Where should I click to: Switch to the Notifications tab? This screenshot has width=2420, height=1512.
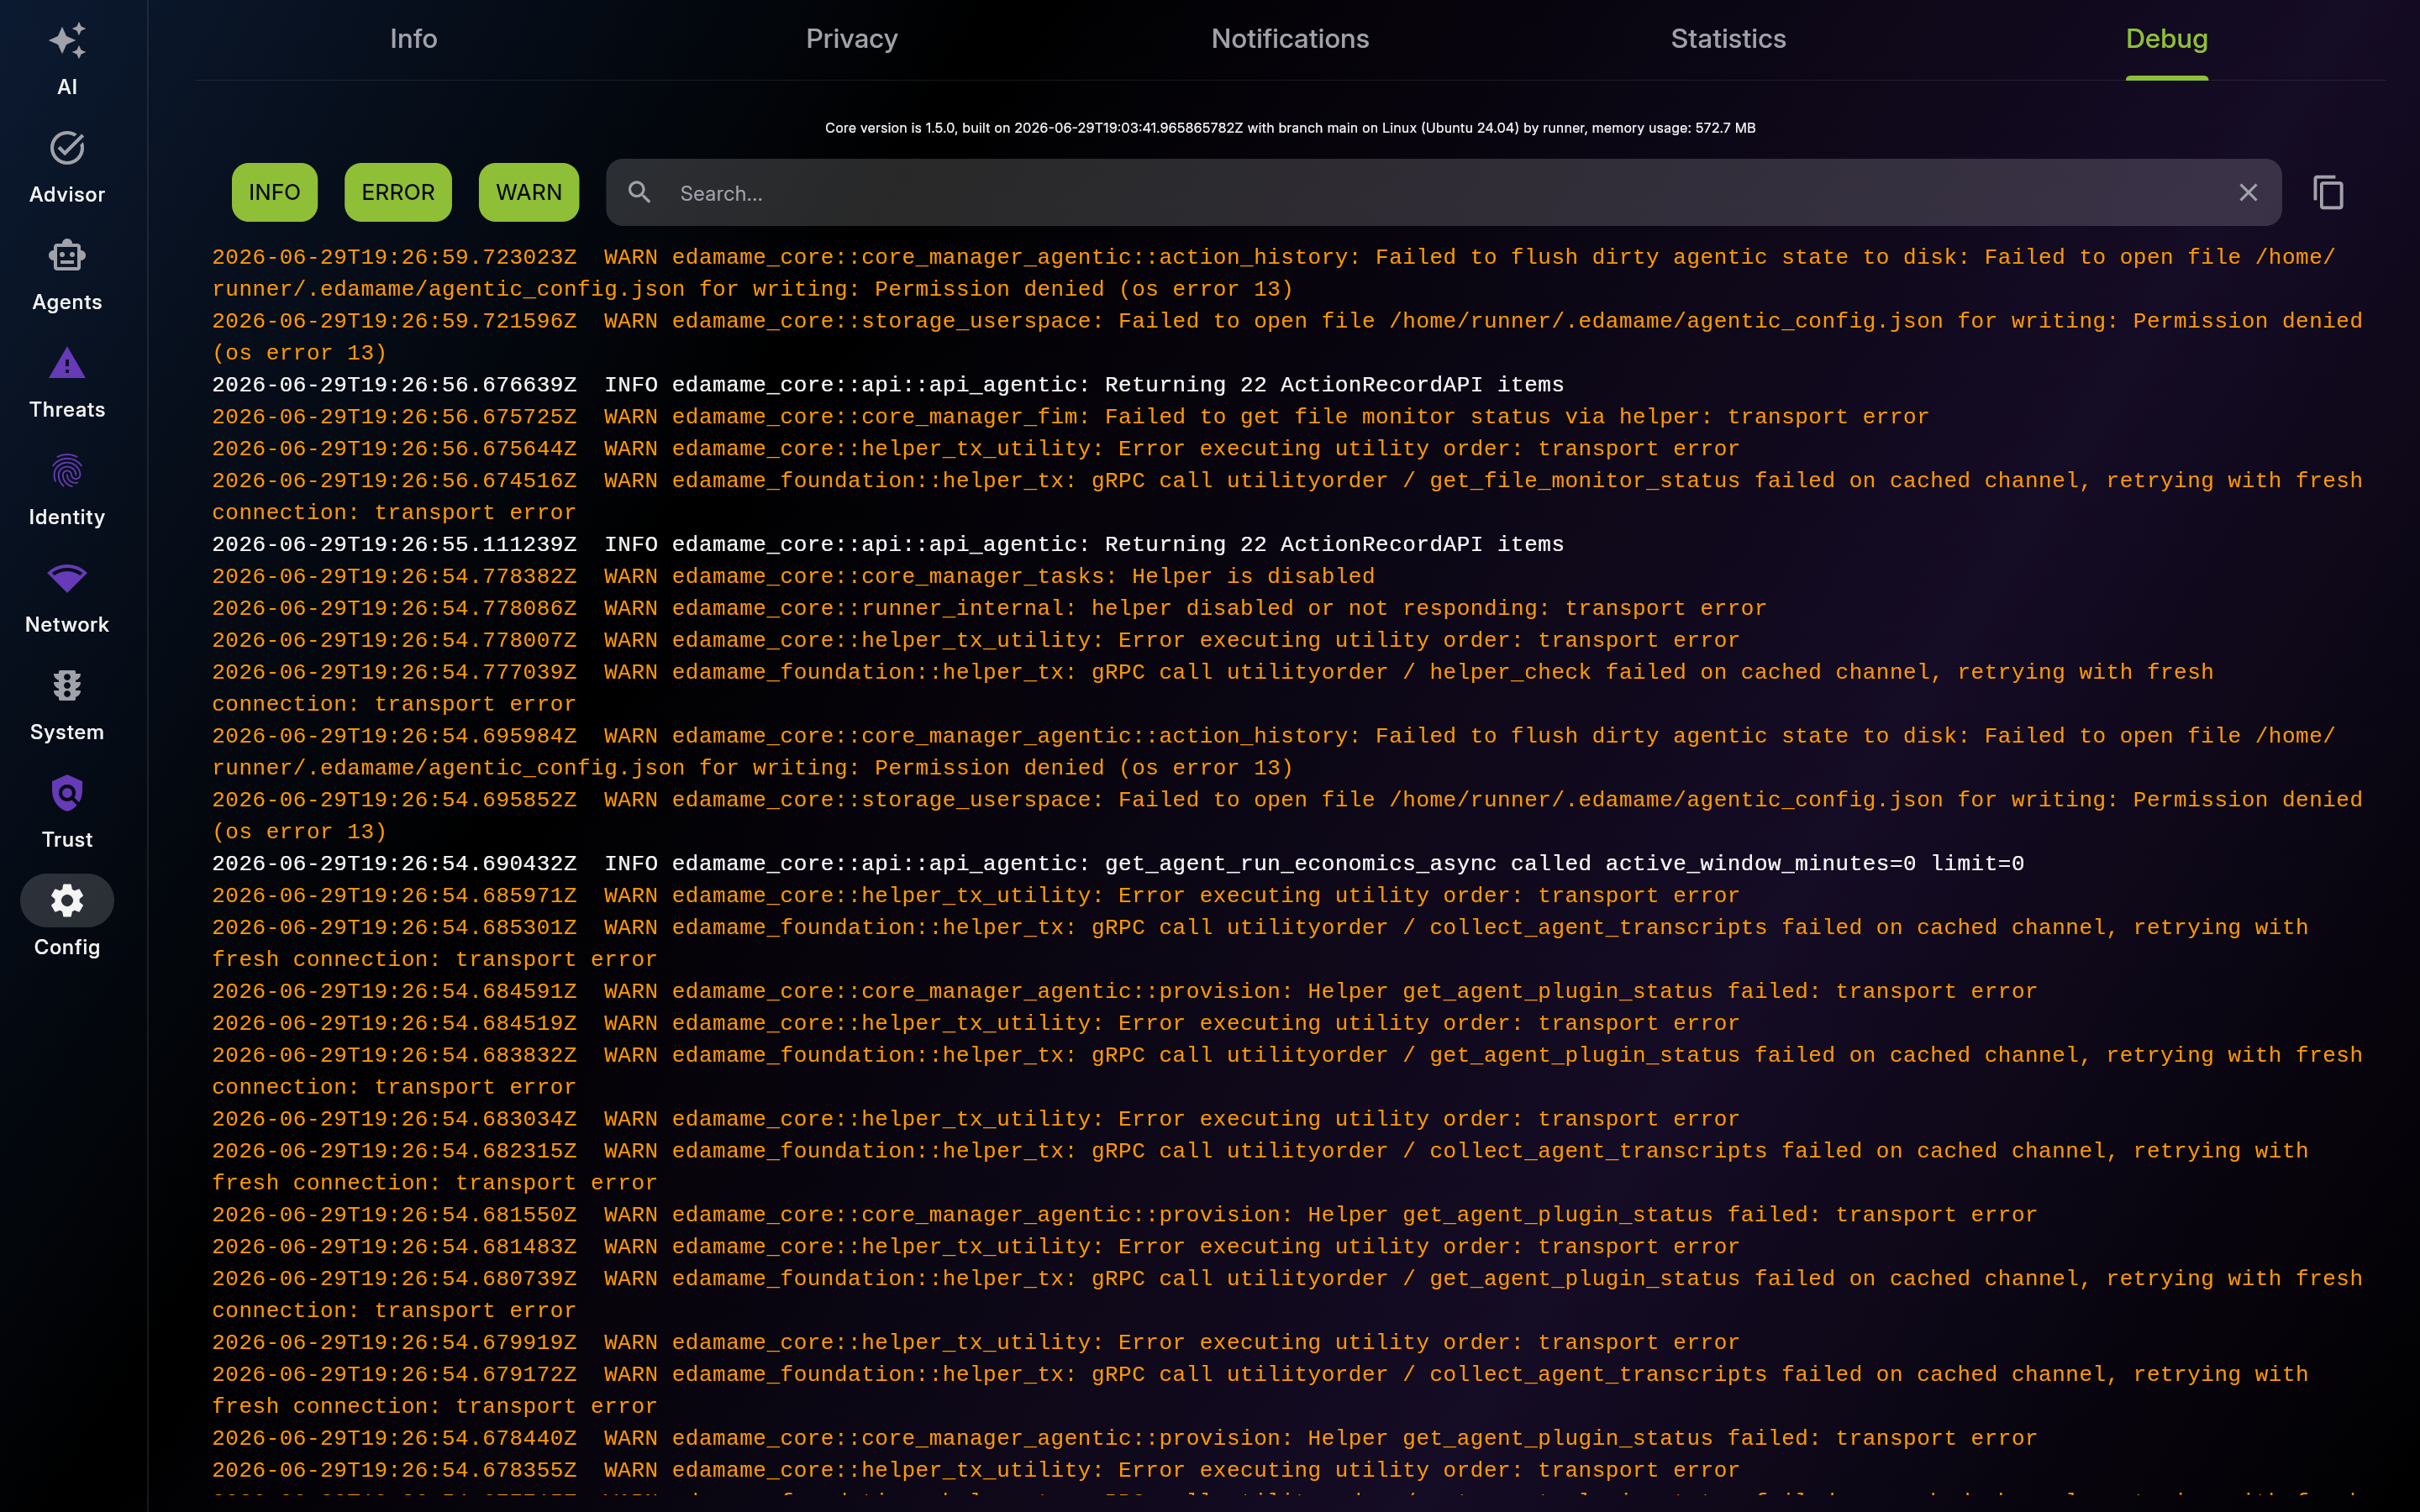(1290, 39)
